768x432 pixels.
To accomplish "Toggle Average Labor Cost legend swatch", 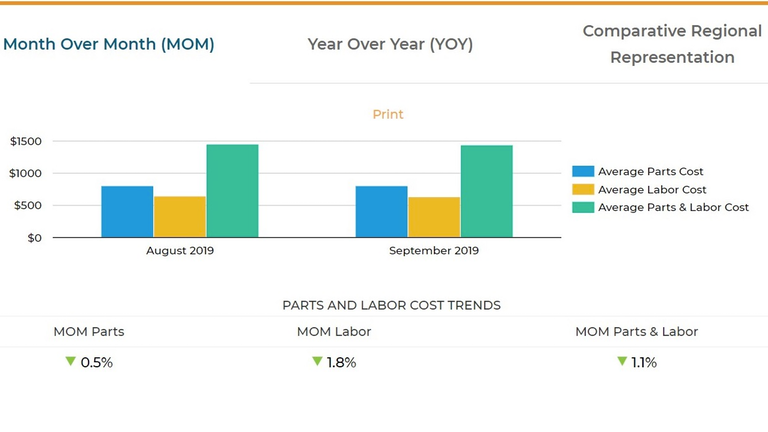I will pyautogui.click(x=583, y=190).
